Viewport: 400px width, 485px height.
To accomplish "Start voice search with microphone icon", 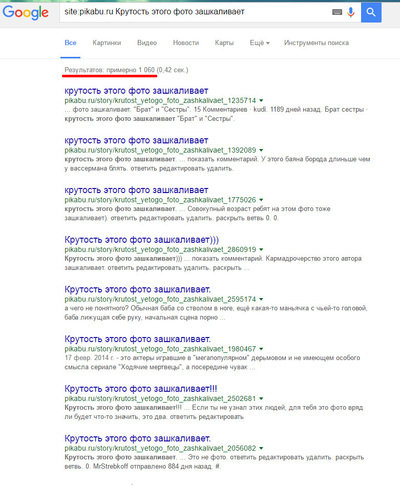I will [351, 12].
